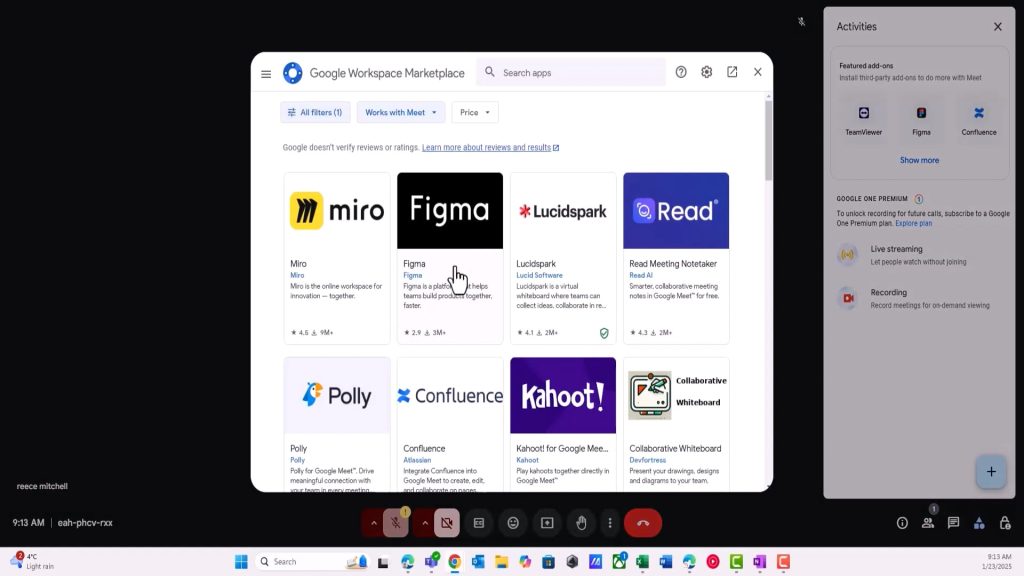Close the Activities panel

(x=997, y=27)
